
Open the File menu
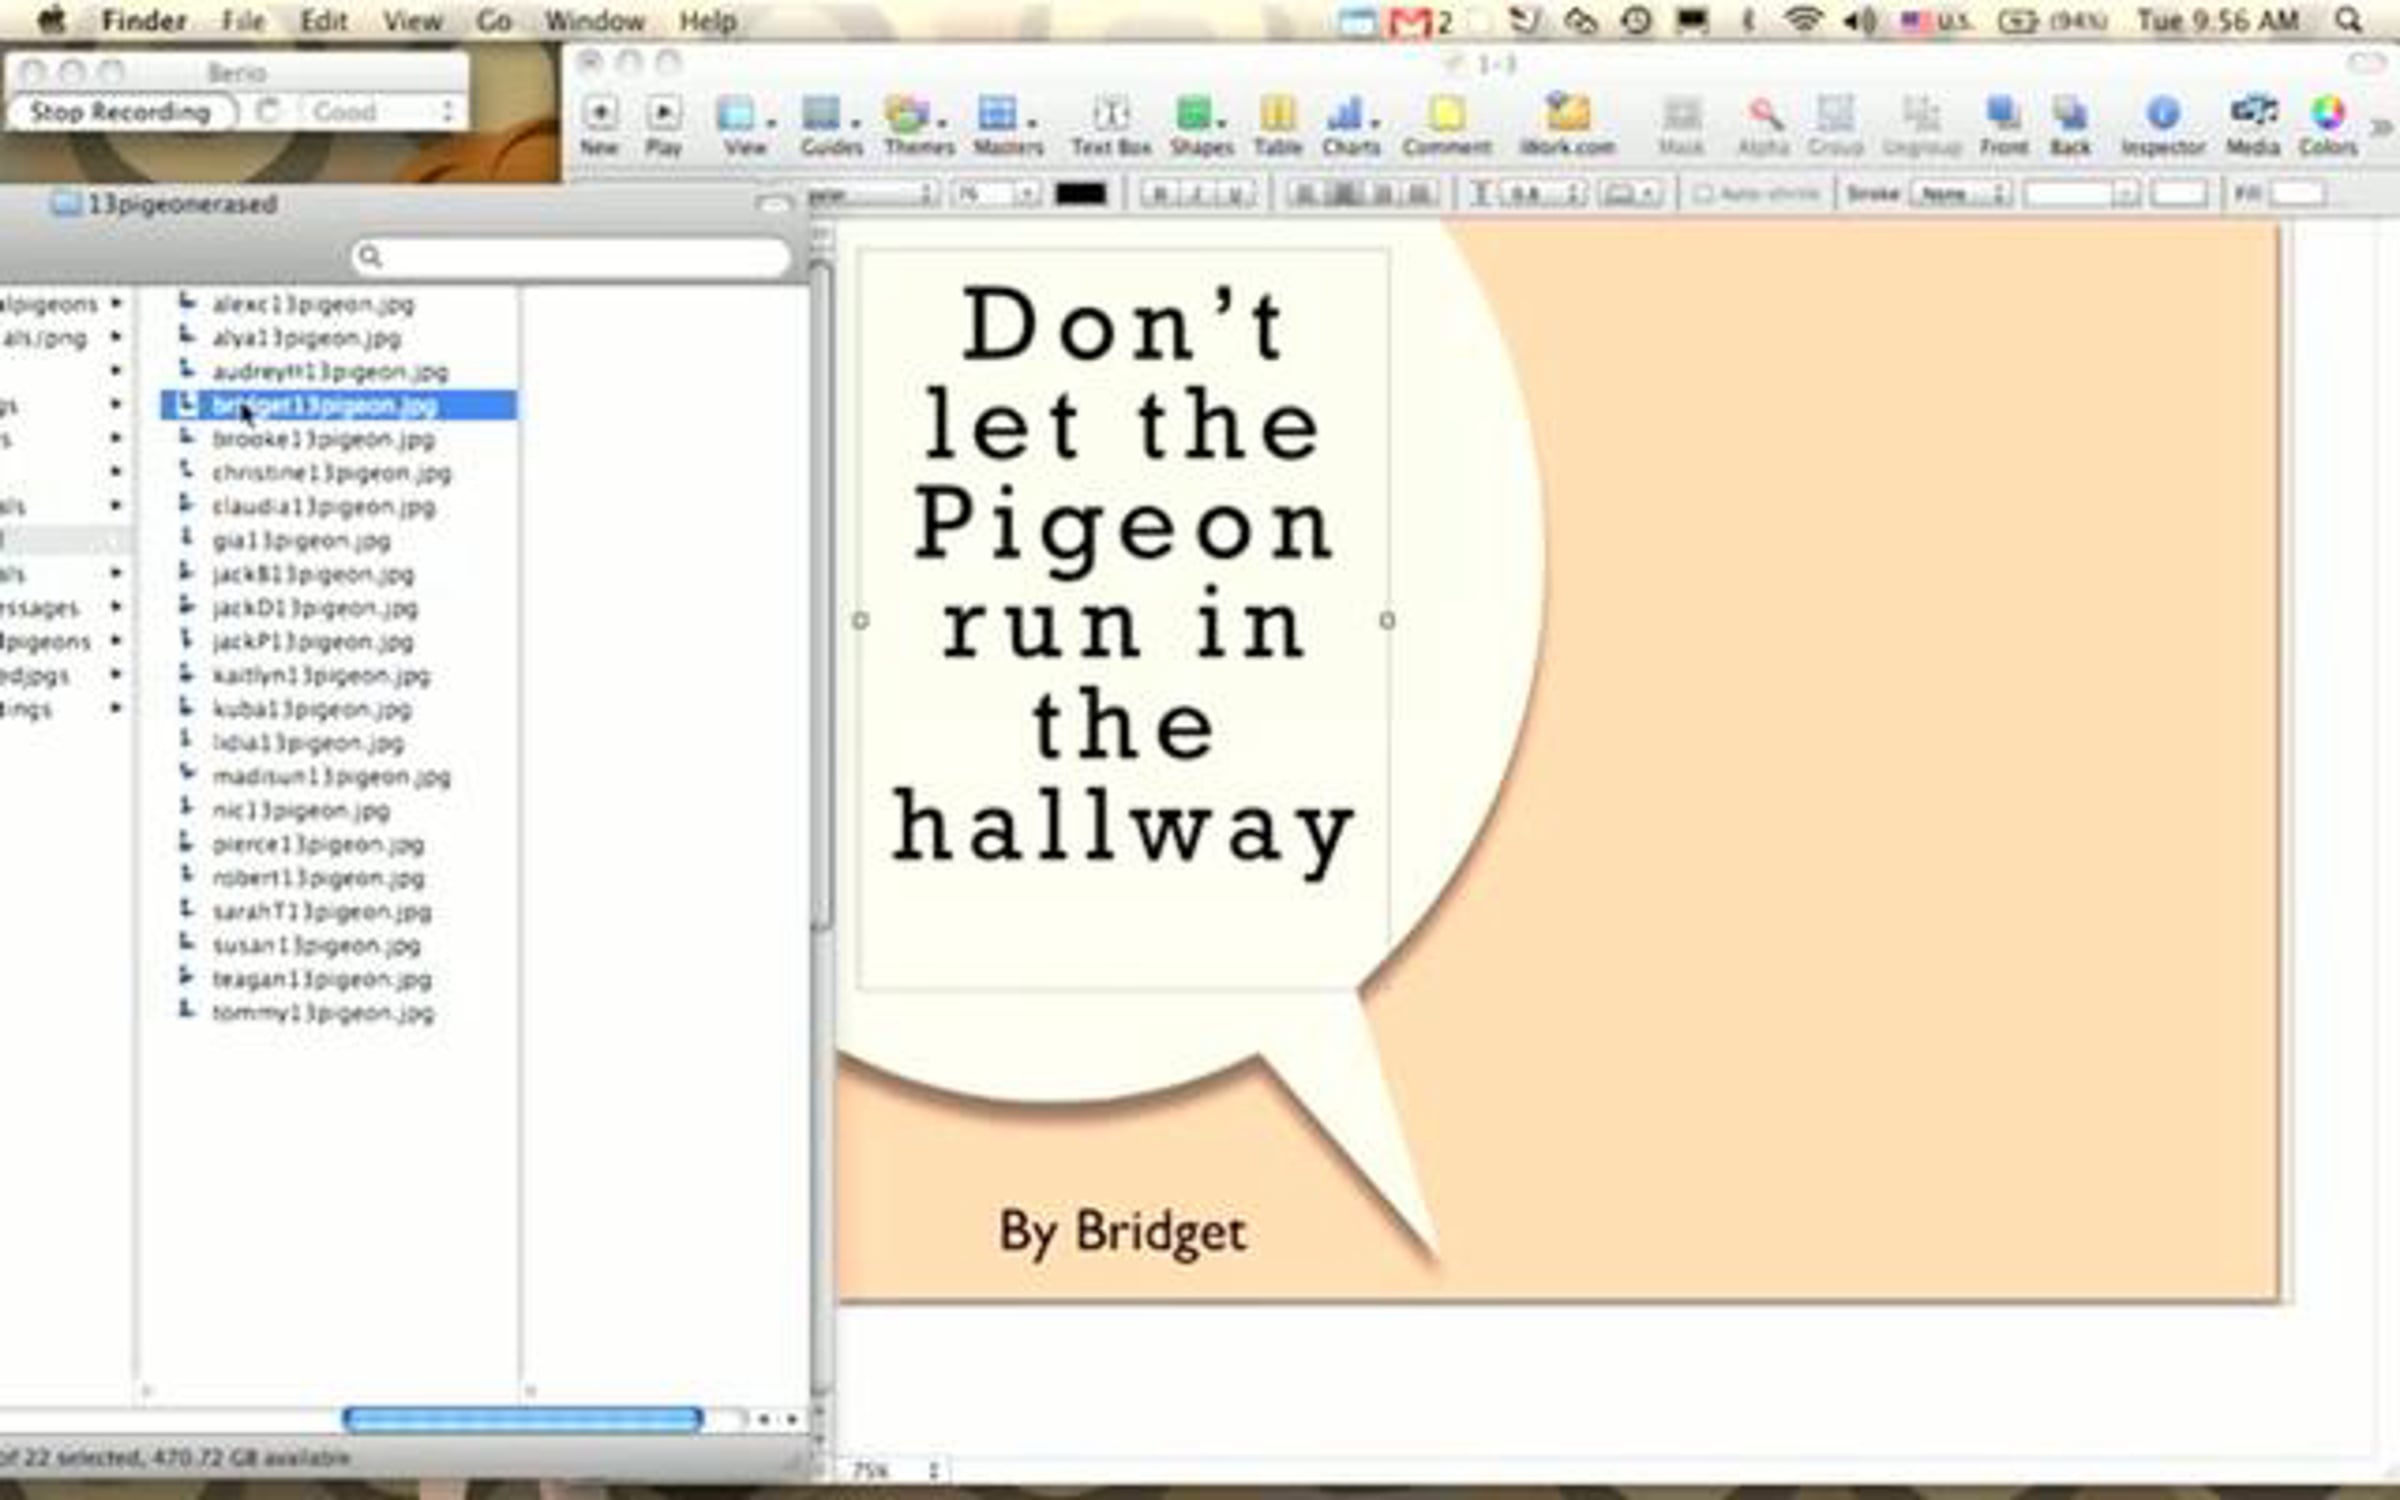tap(243, 21)
